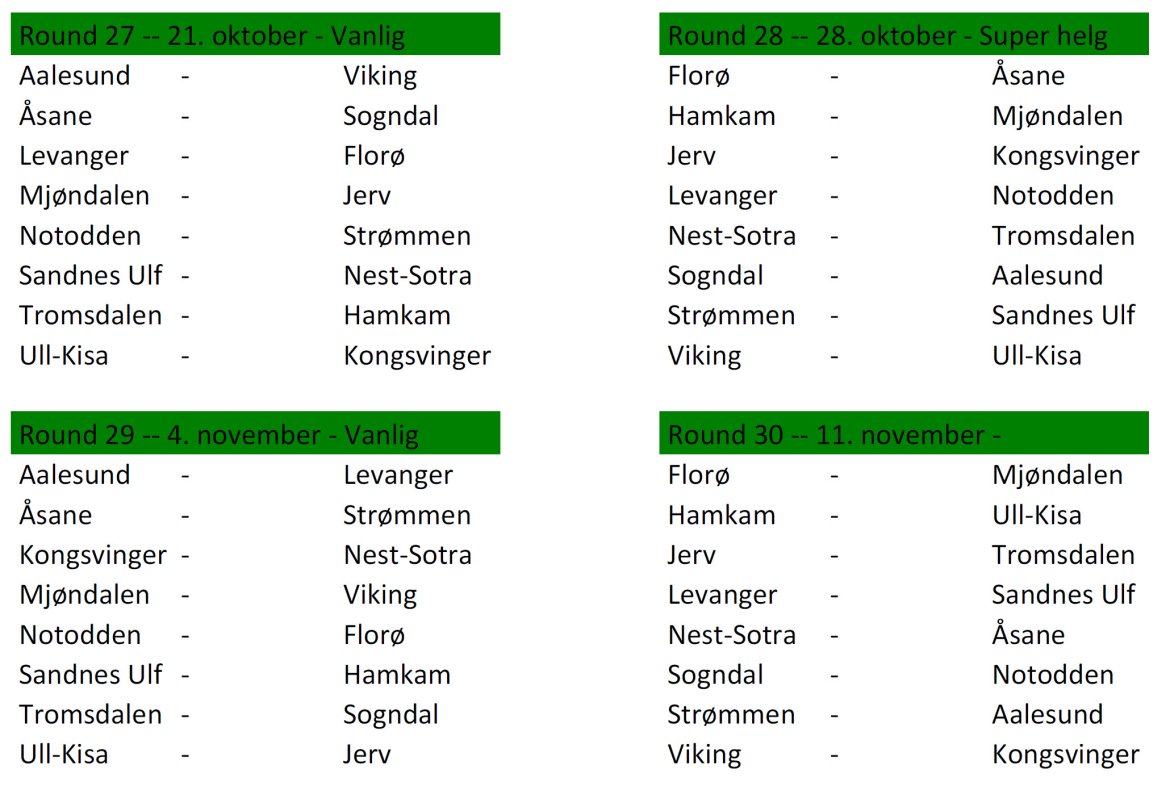Click Hamkam away team in Round 27
1170x786 pixels.
397,316
